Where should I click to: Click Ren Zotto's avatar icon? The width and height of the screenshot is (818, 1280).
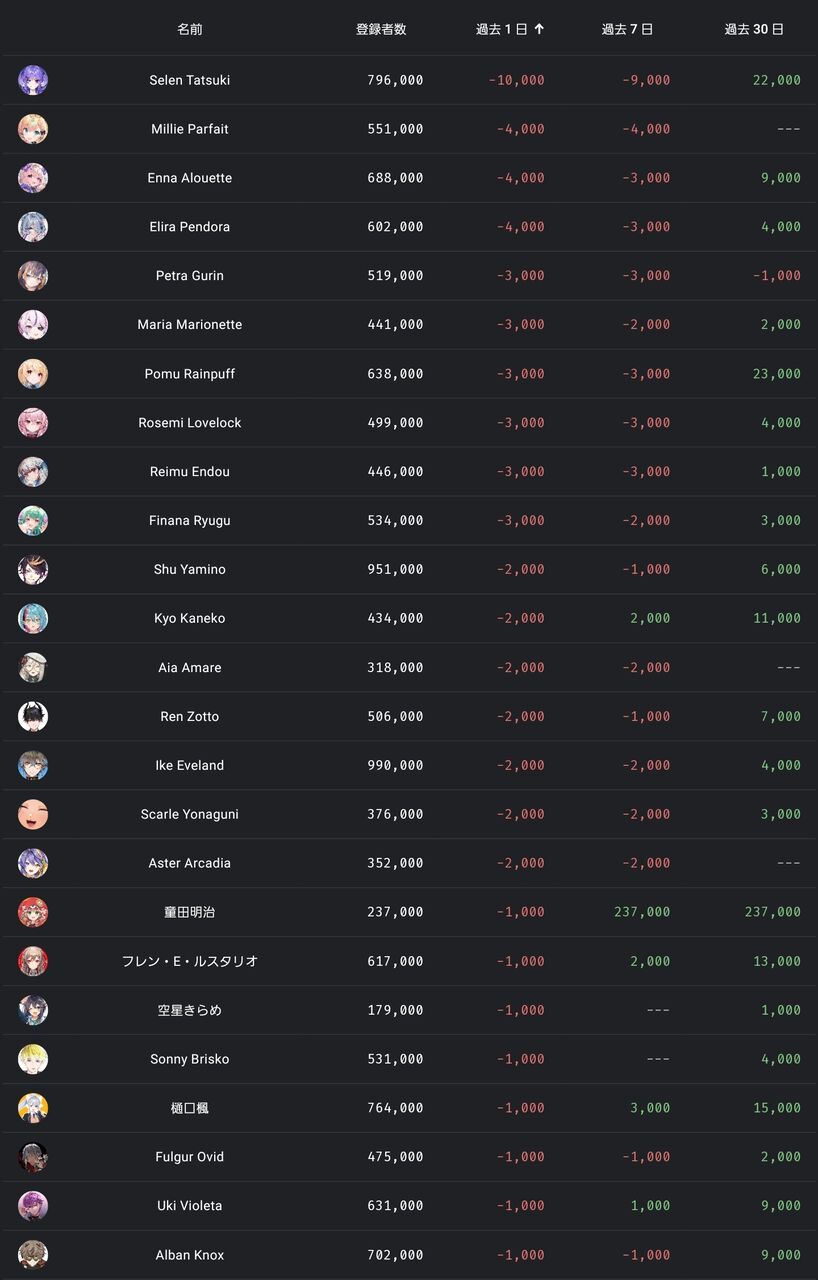(x=33, y=717)
